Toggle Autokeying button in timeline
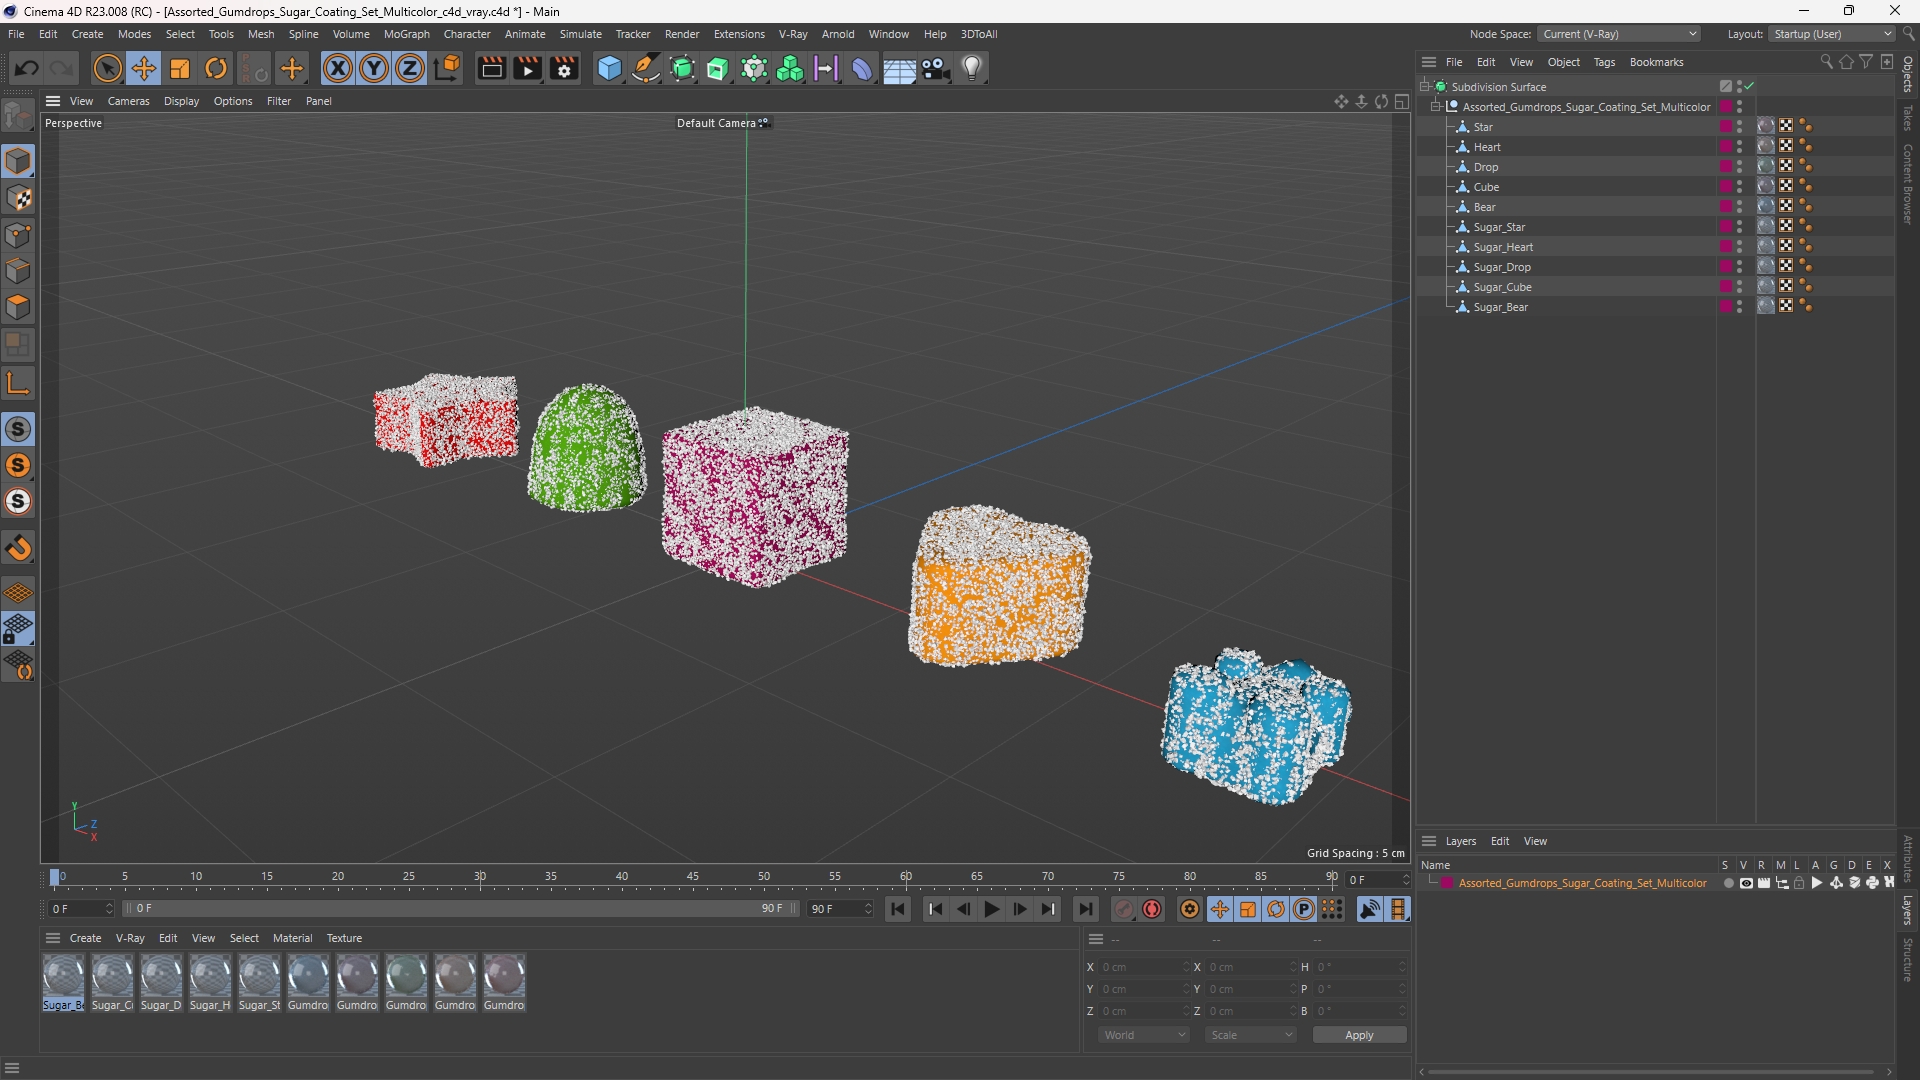 1153,909
